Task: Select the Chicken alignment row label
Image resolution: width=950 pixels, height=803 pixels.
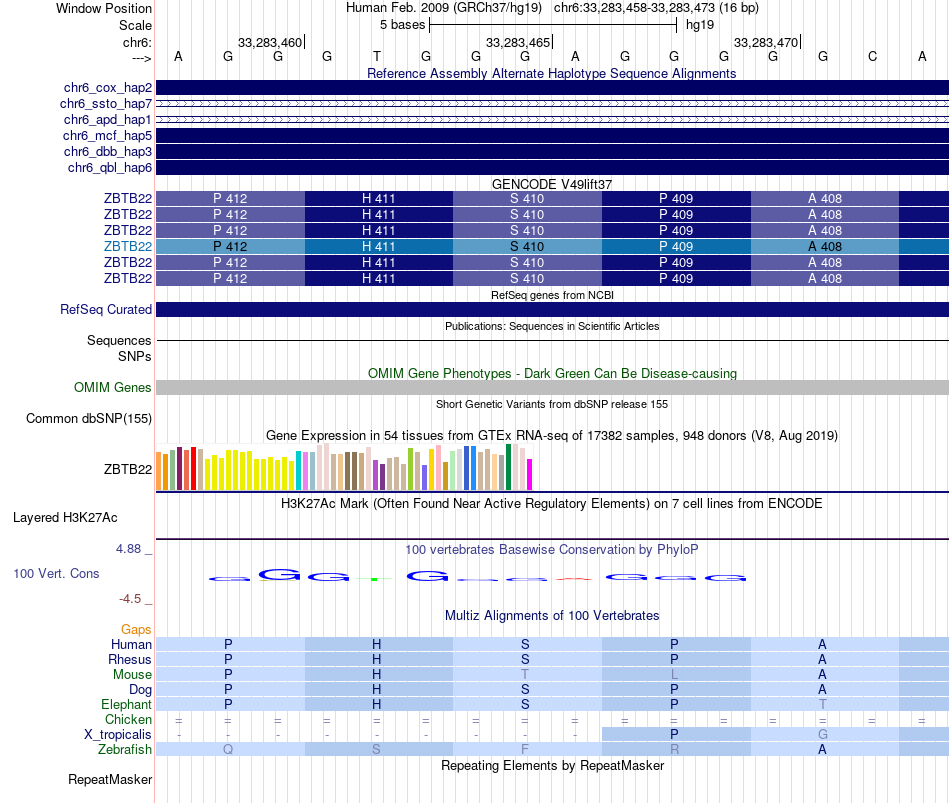Action: (128, 719)
